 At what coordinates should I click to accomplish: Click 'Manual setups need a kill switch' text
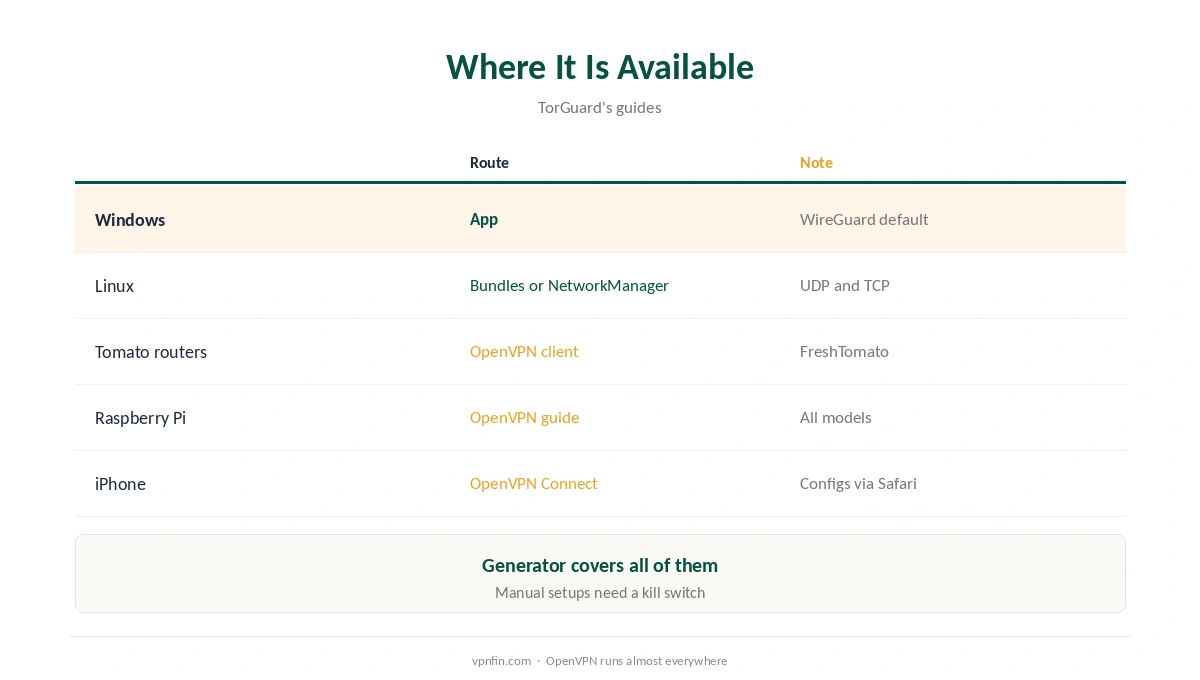(600, 592)
